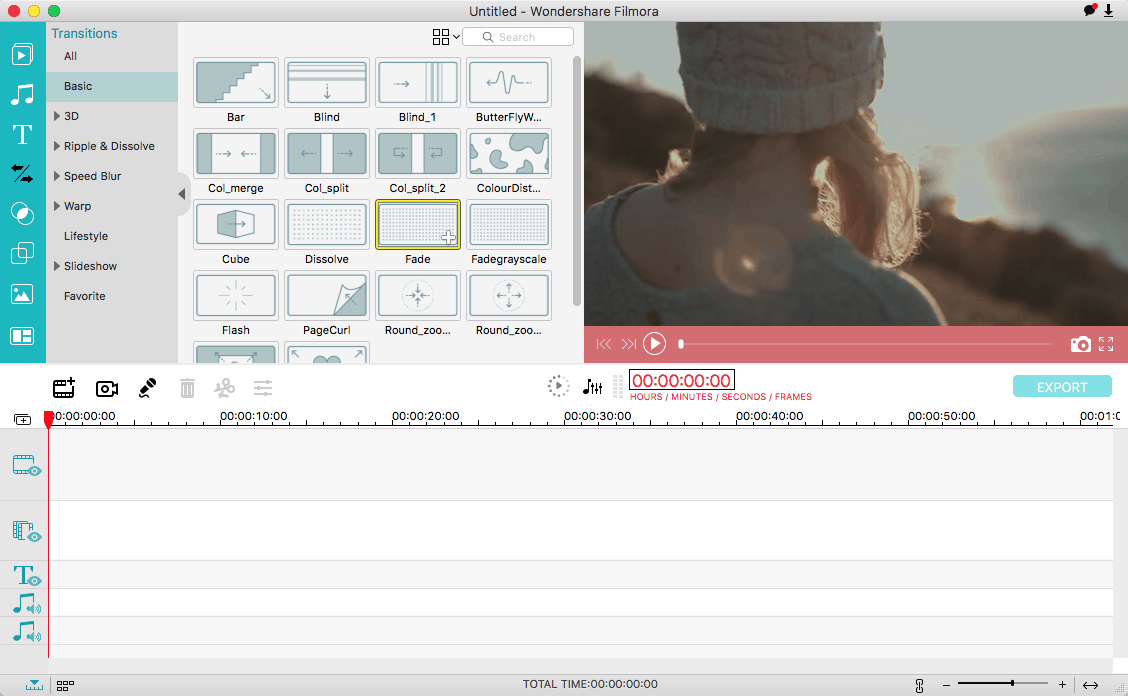Image resolution: width=1128 pixels, height=696 pixels.
Task: Click the preview playback progress slider
Action: 865,344
